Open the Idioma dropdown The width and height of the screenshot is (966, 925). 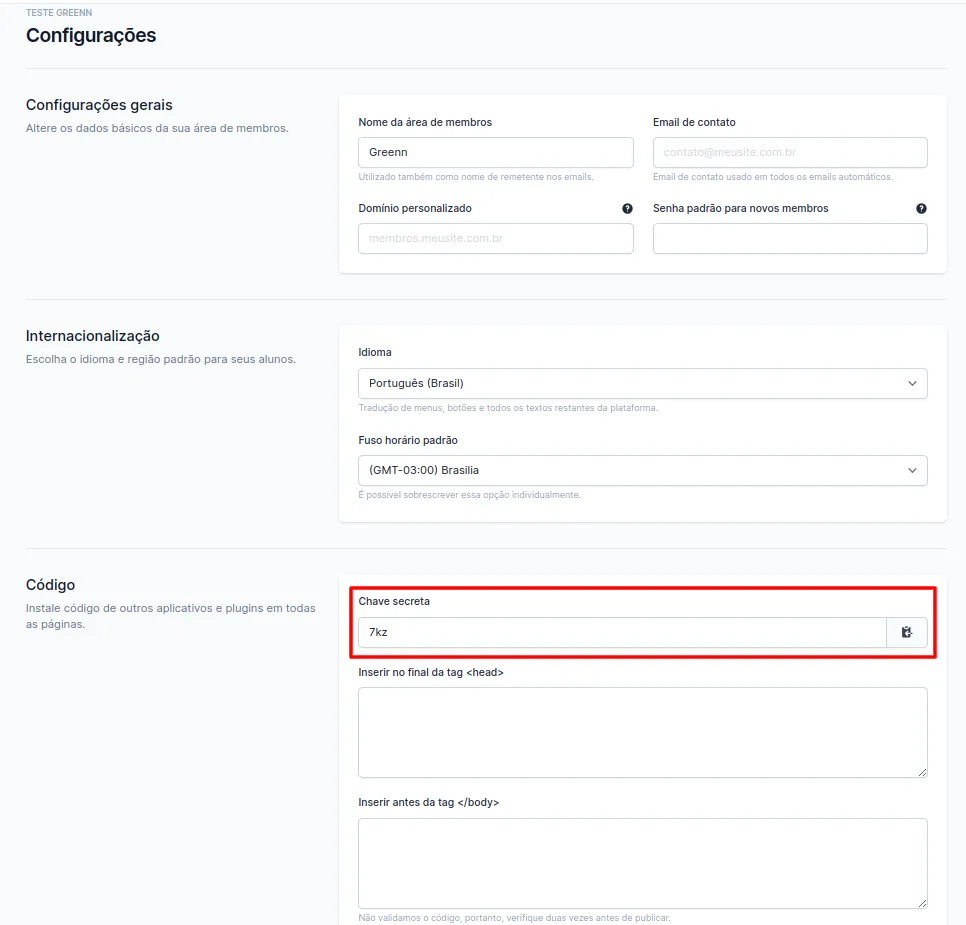643,383
